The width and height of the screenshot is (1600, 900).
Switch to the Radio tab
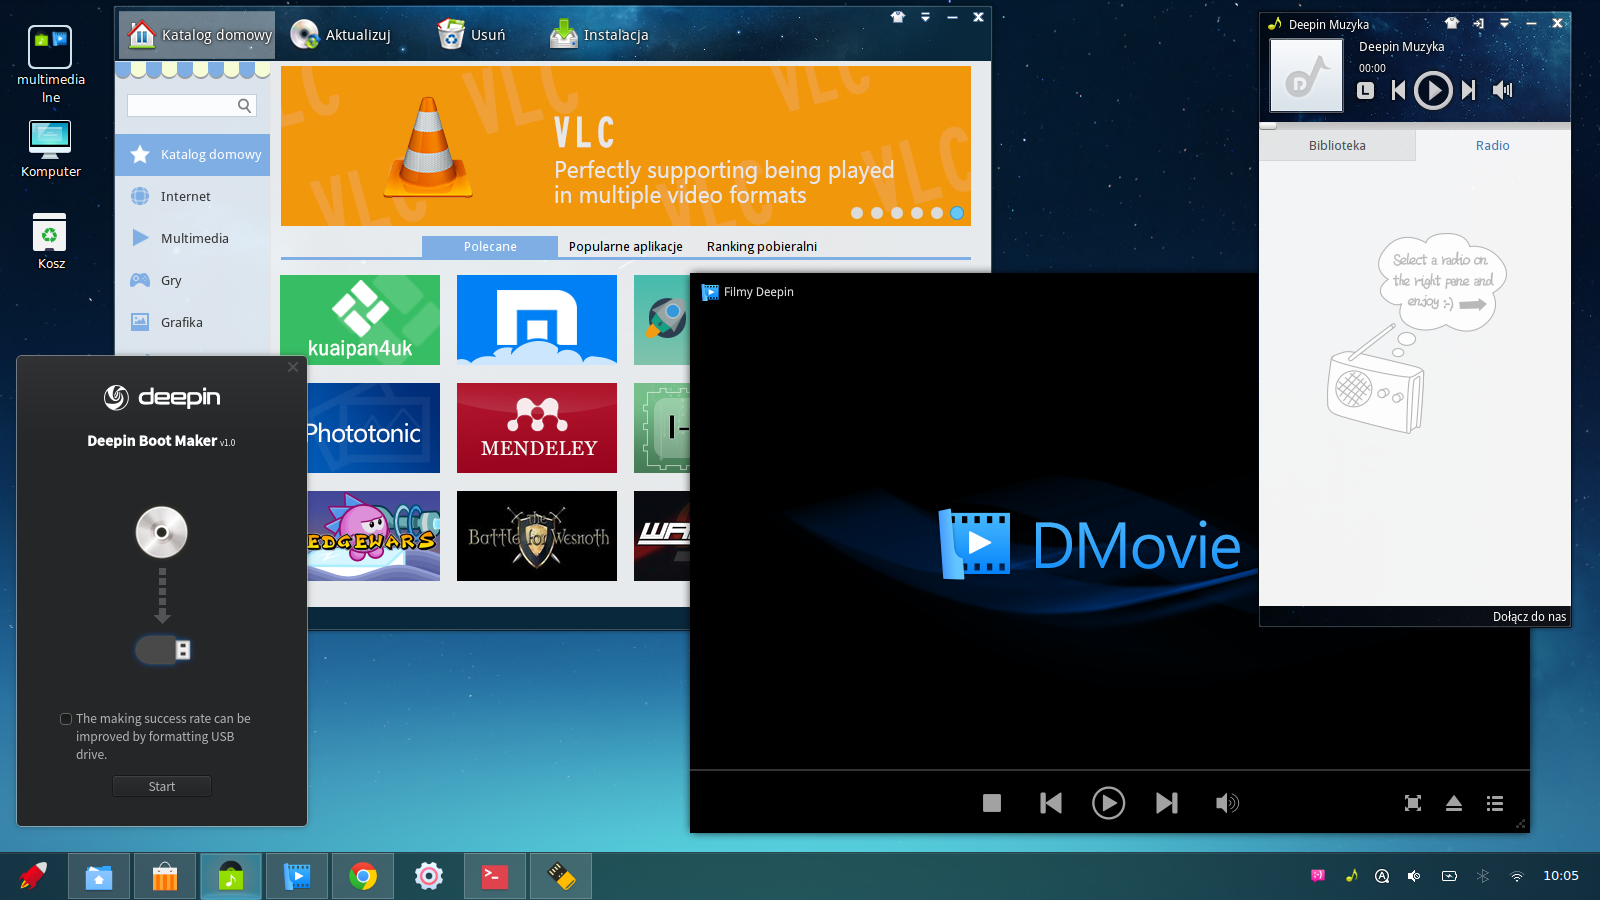(1493, 146)
